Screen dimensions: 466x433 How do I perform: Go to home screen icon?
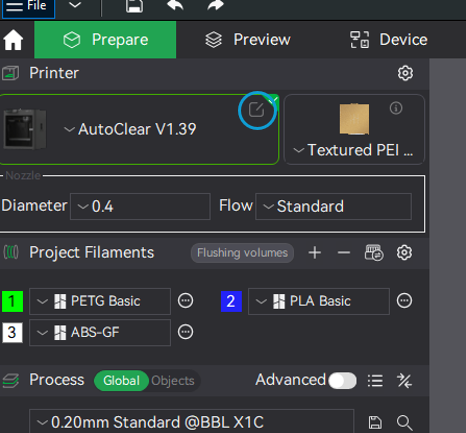click(x=13, y=40)
